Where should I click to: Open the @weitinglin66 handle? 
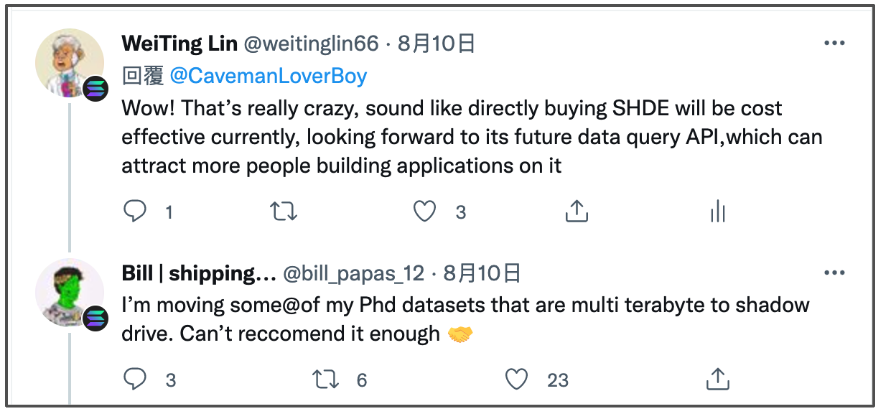click(x=312, y=44)
